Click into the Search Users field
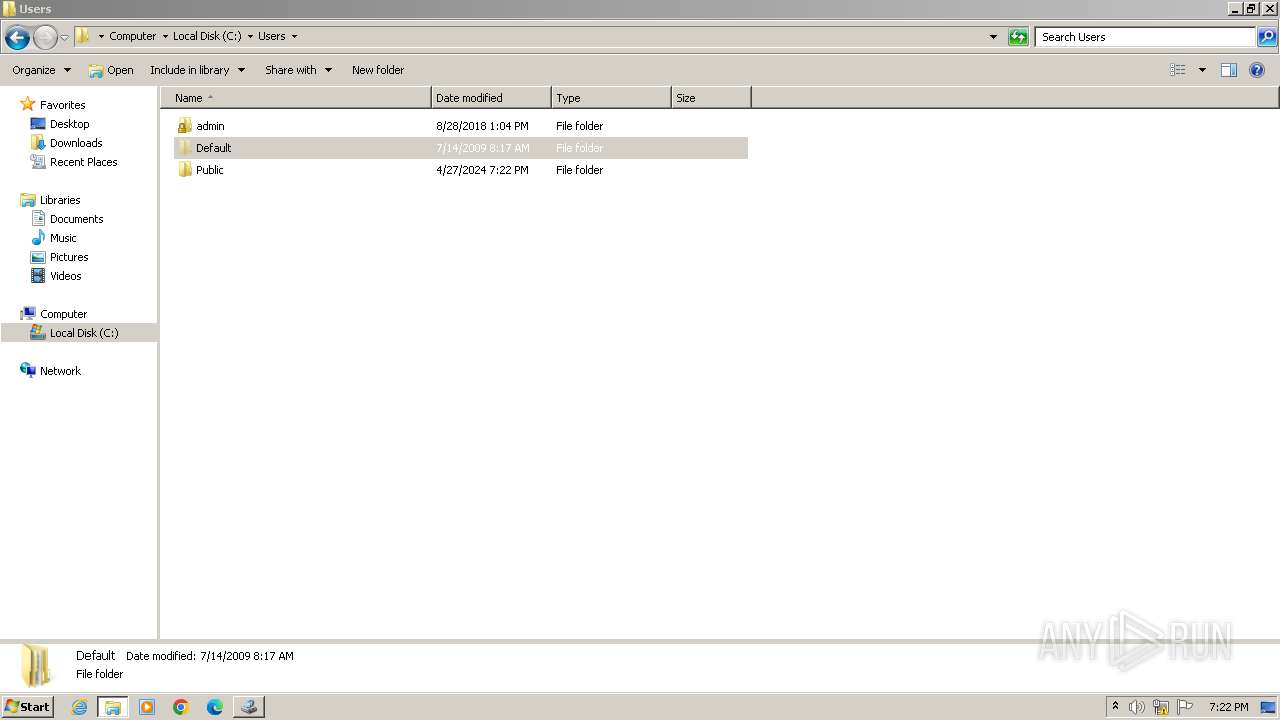Screen dimensions: 1280x720 (x=1145, y=37)
